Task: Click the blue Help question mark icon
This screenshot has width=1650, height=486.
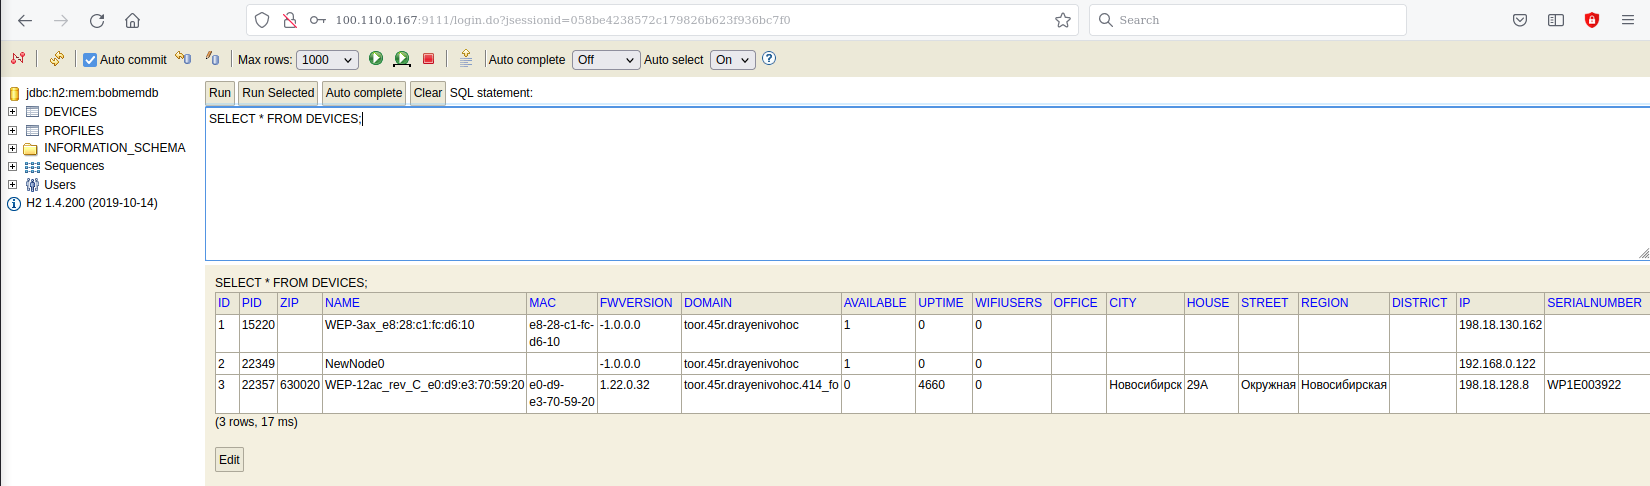Action: [x=769, y=59]
